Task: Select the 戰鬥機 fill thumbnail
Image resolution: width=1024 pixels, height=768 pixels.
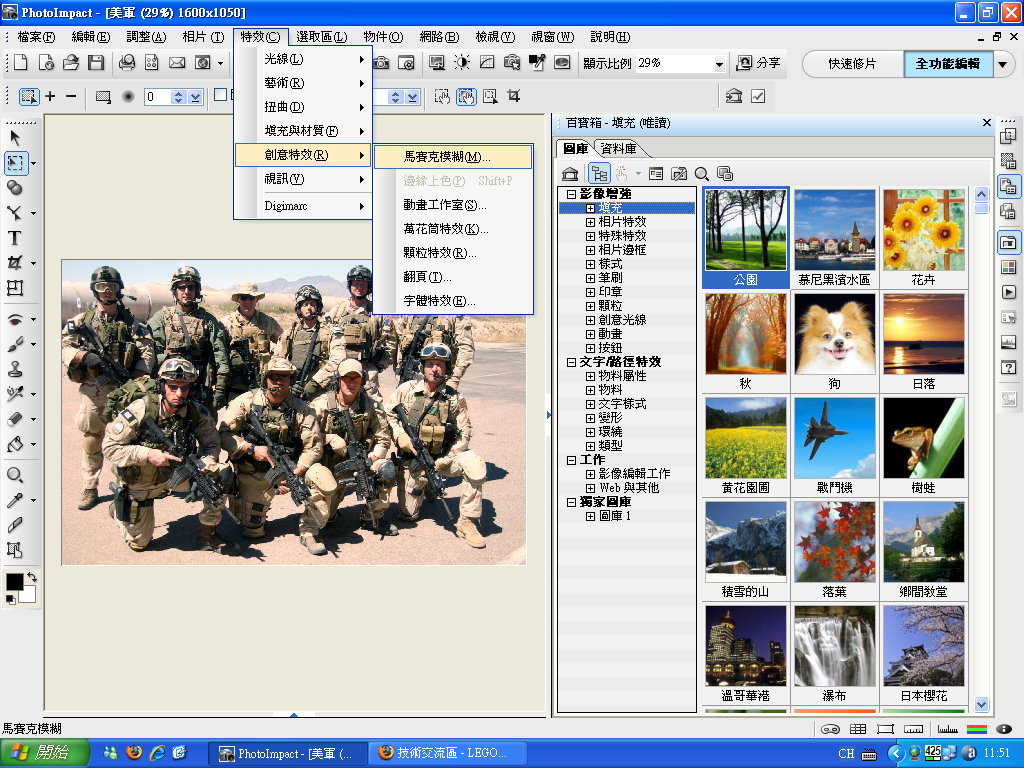Action: coord(835,445)
